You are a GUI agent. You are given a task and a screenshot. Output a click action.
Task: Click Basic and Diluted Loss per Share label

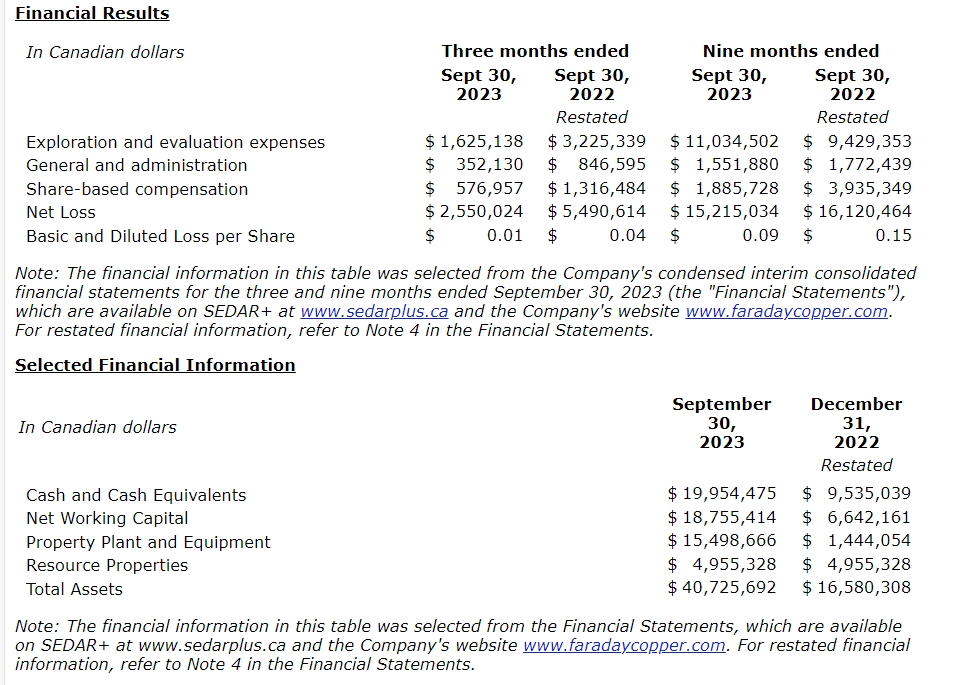(x=160, y=236)
